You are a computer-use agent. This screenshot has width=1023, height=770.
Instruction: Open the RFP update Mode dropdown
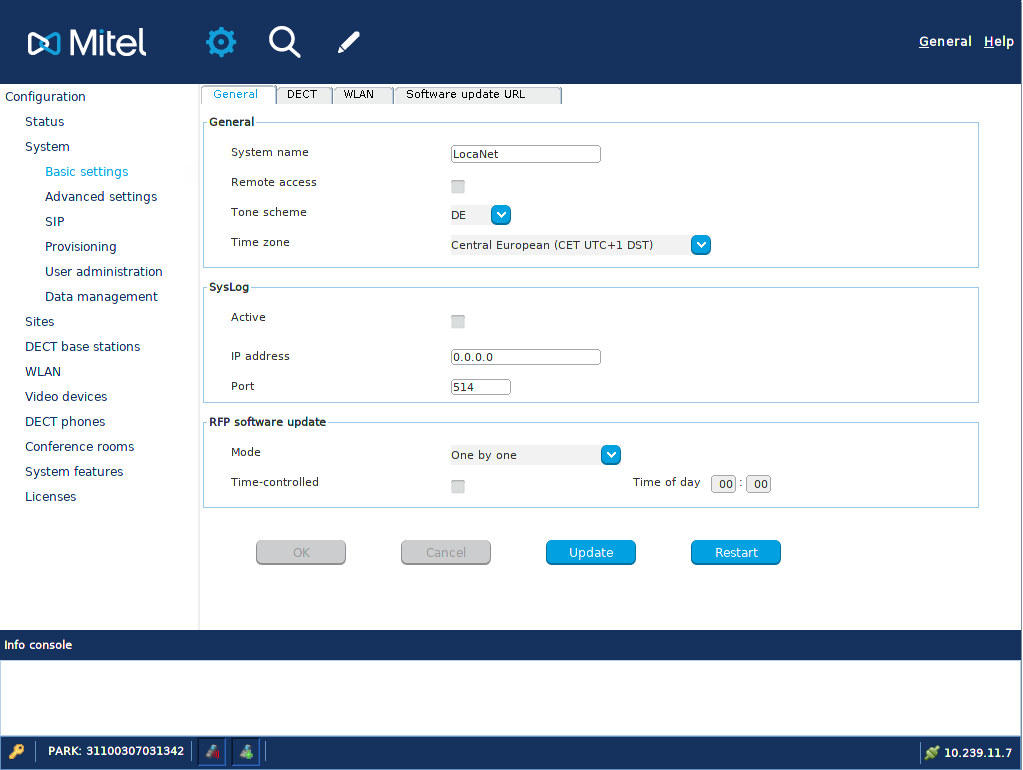(x=611, y=455)
